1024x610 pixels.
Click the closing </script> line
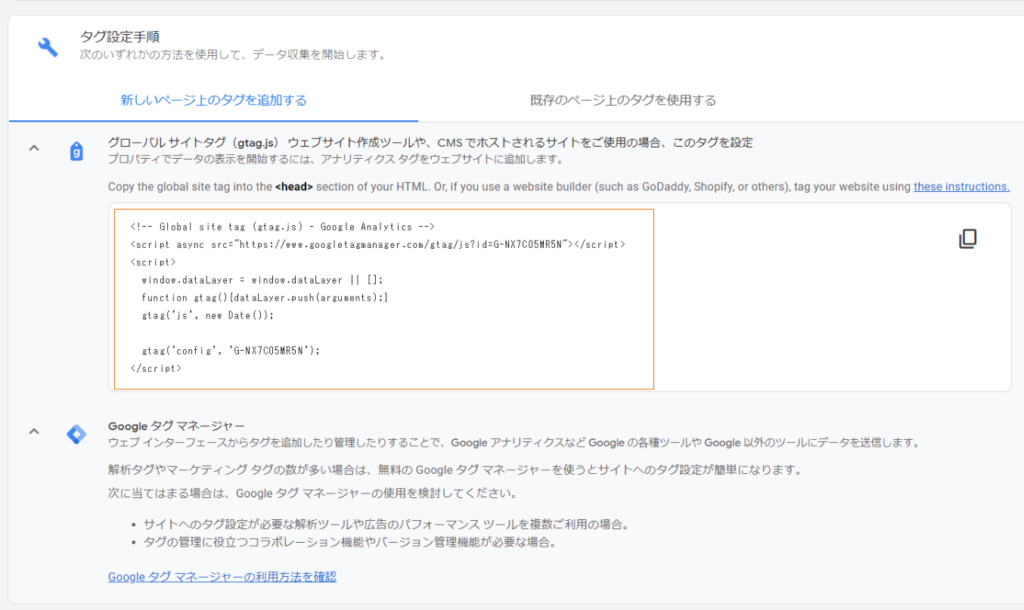155,368
